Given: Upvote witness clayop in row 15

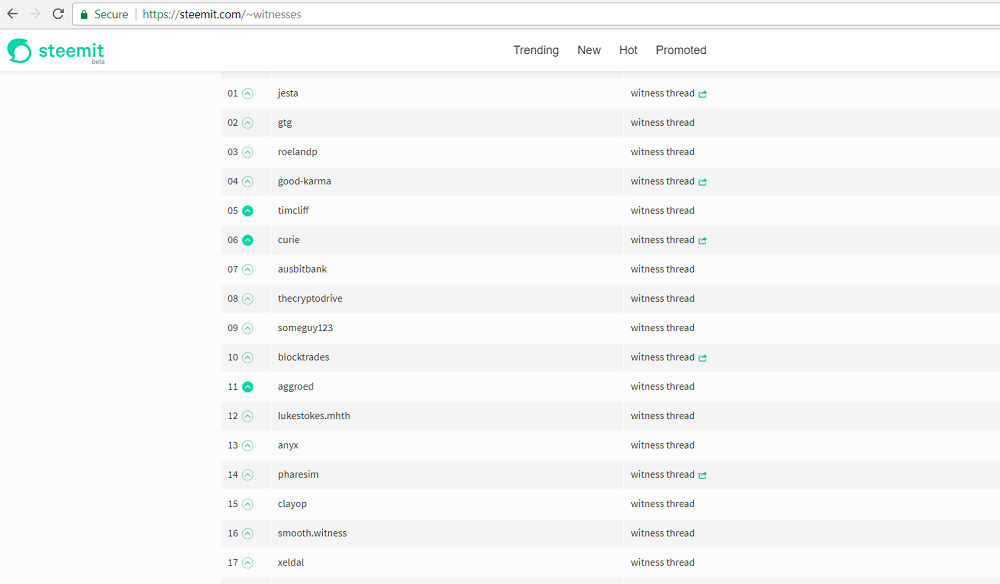Looking at the screenshot, I should tap(248, 504).
